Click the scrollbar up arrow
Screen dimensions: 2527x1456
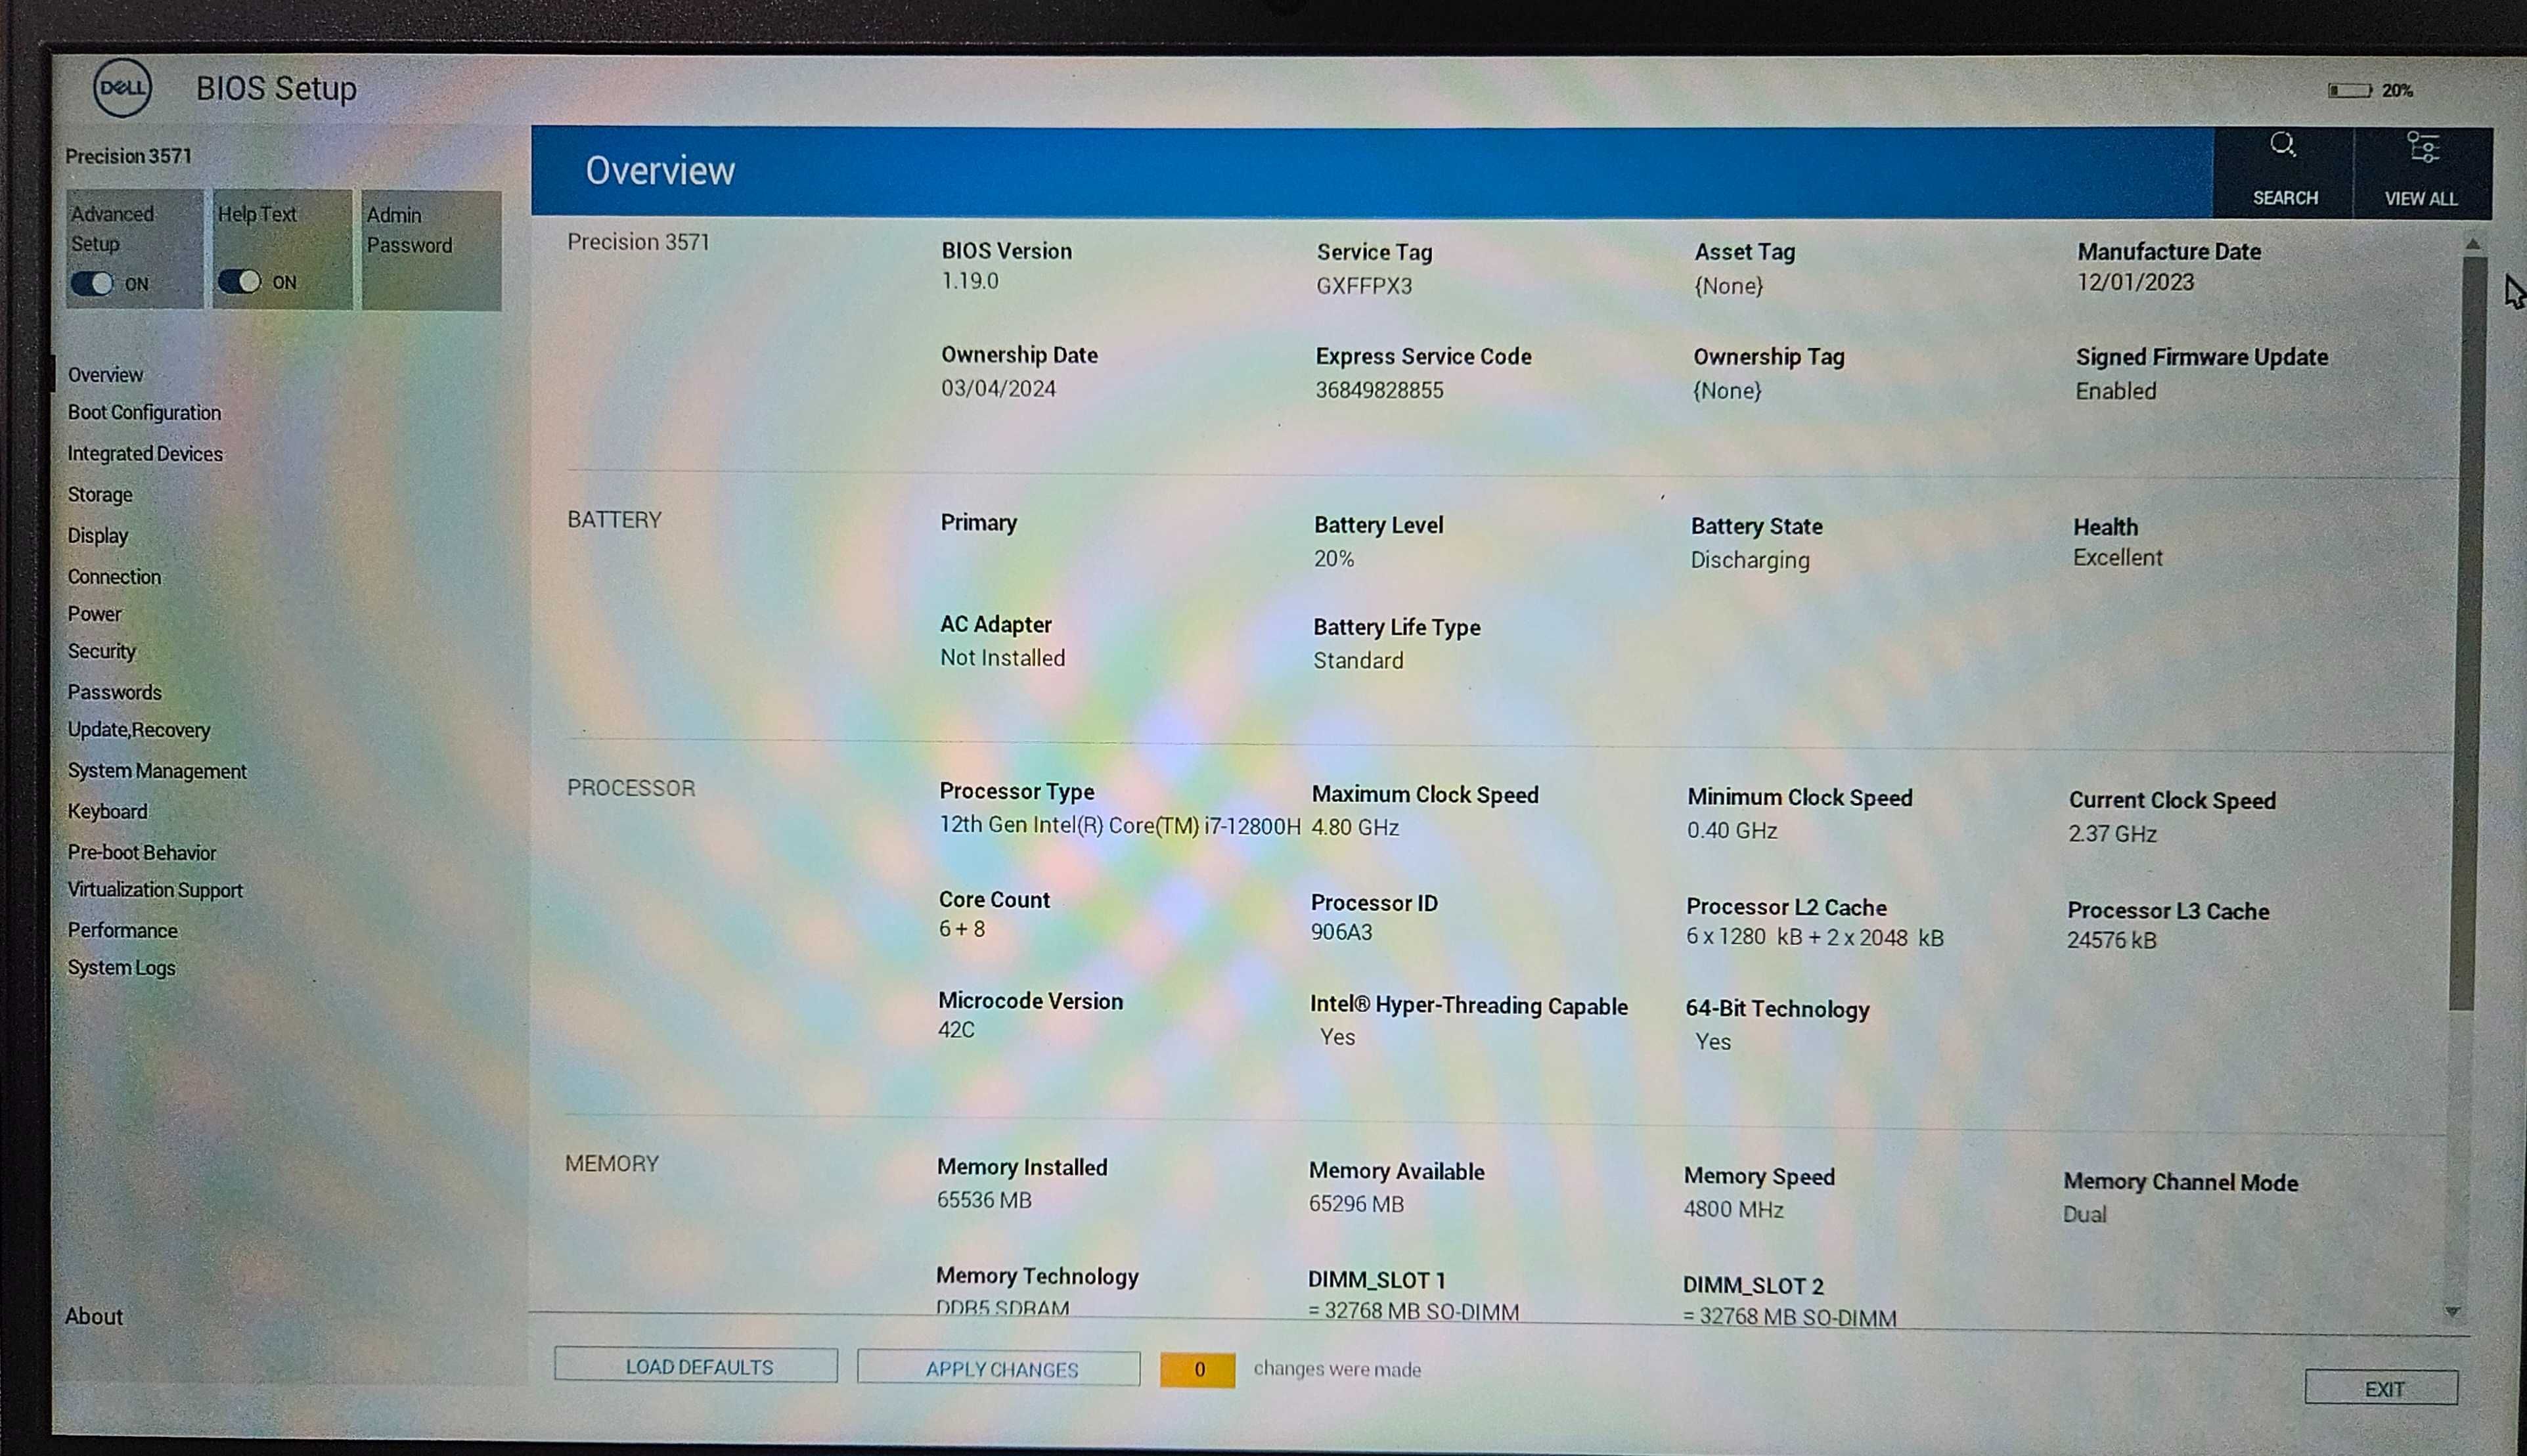[2473, 243]
